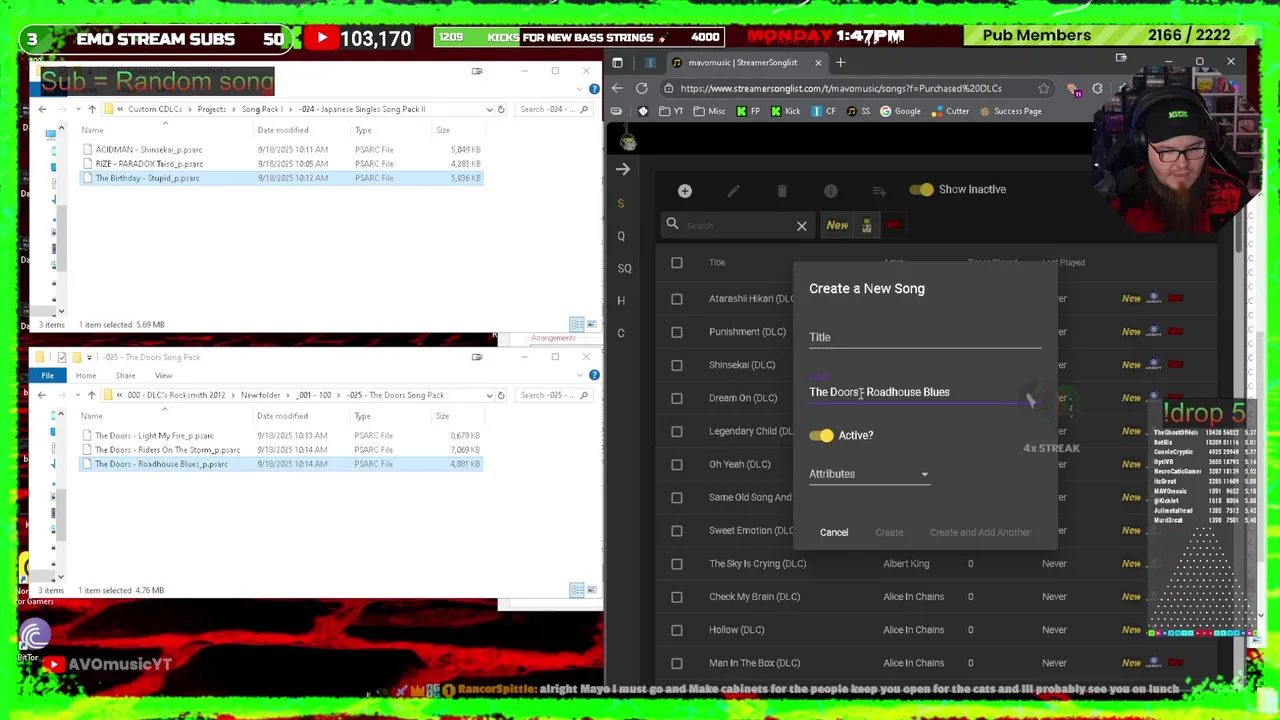Open the Success Page bookmark

[1010, 111]
